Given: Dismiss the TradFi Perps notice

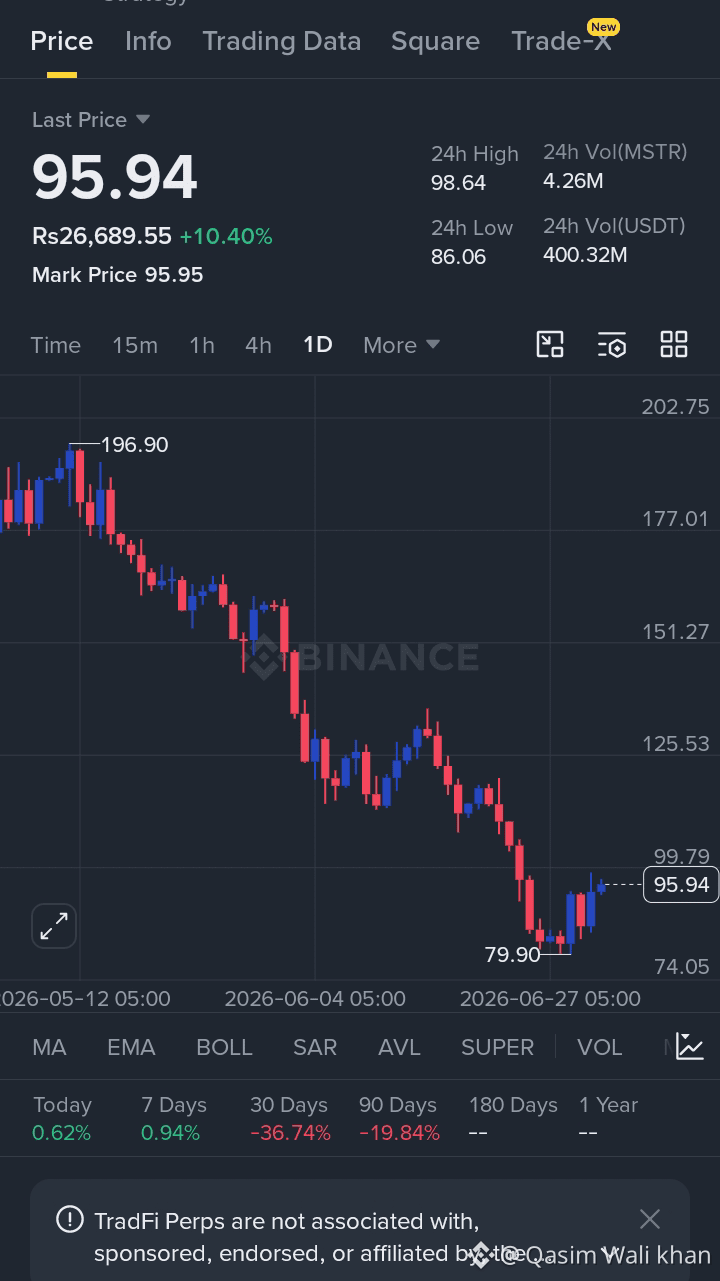Looking at the screenshot, I should (x=650, y=1219).
